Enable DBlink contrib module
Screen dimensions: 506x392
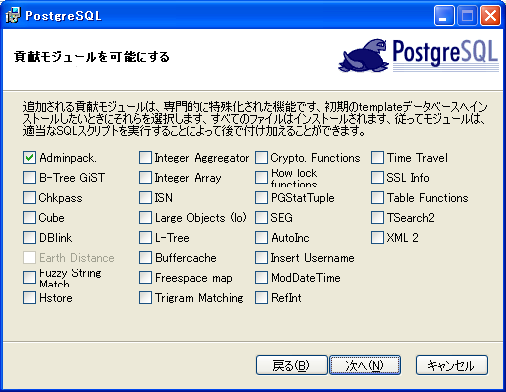(x=29, y=238)
